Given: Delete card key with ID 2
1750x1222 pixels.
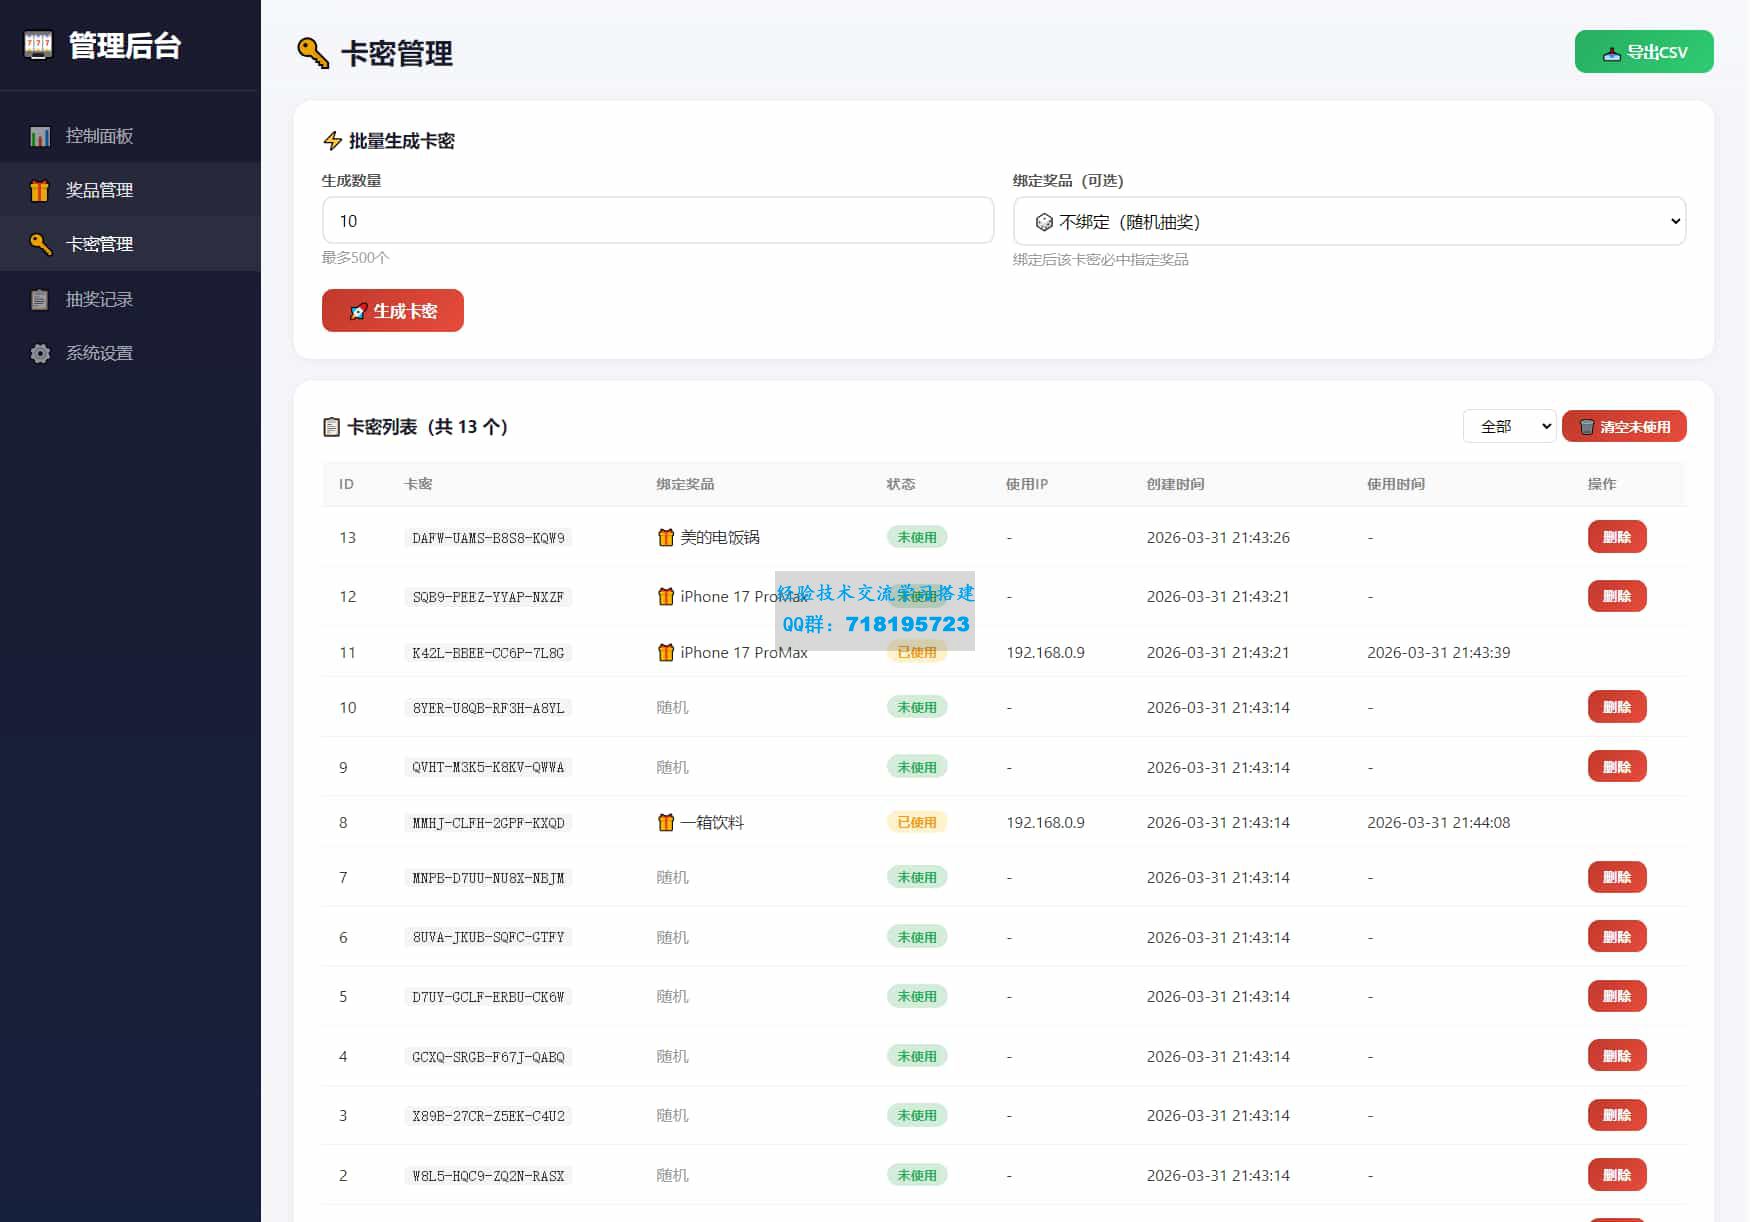Looking at the screenshot, I should (x=1617, y=1175).
